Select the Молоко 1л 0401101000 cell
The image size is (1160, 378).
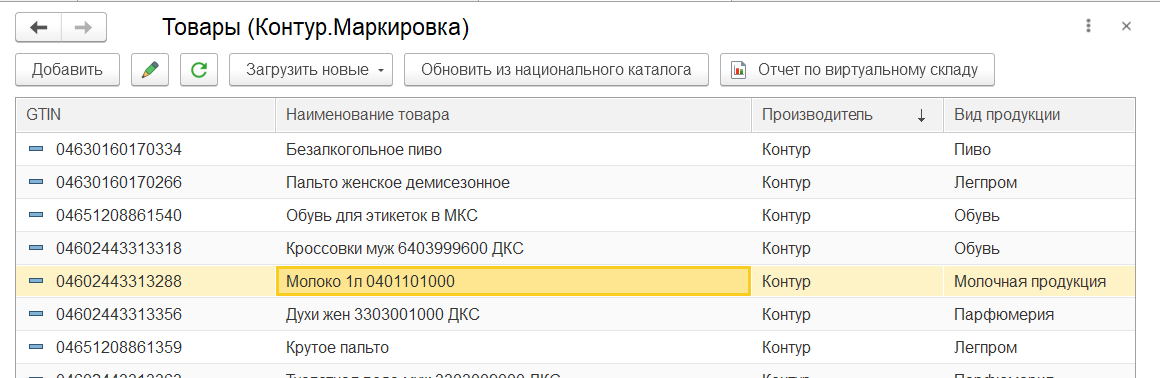[513, 281]
